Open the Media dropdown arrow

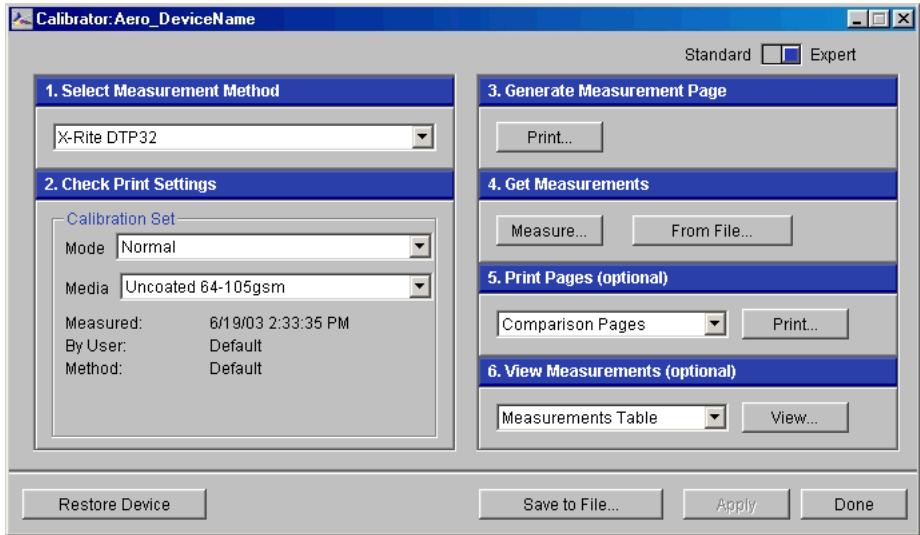click(x=420, y=287)
